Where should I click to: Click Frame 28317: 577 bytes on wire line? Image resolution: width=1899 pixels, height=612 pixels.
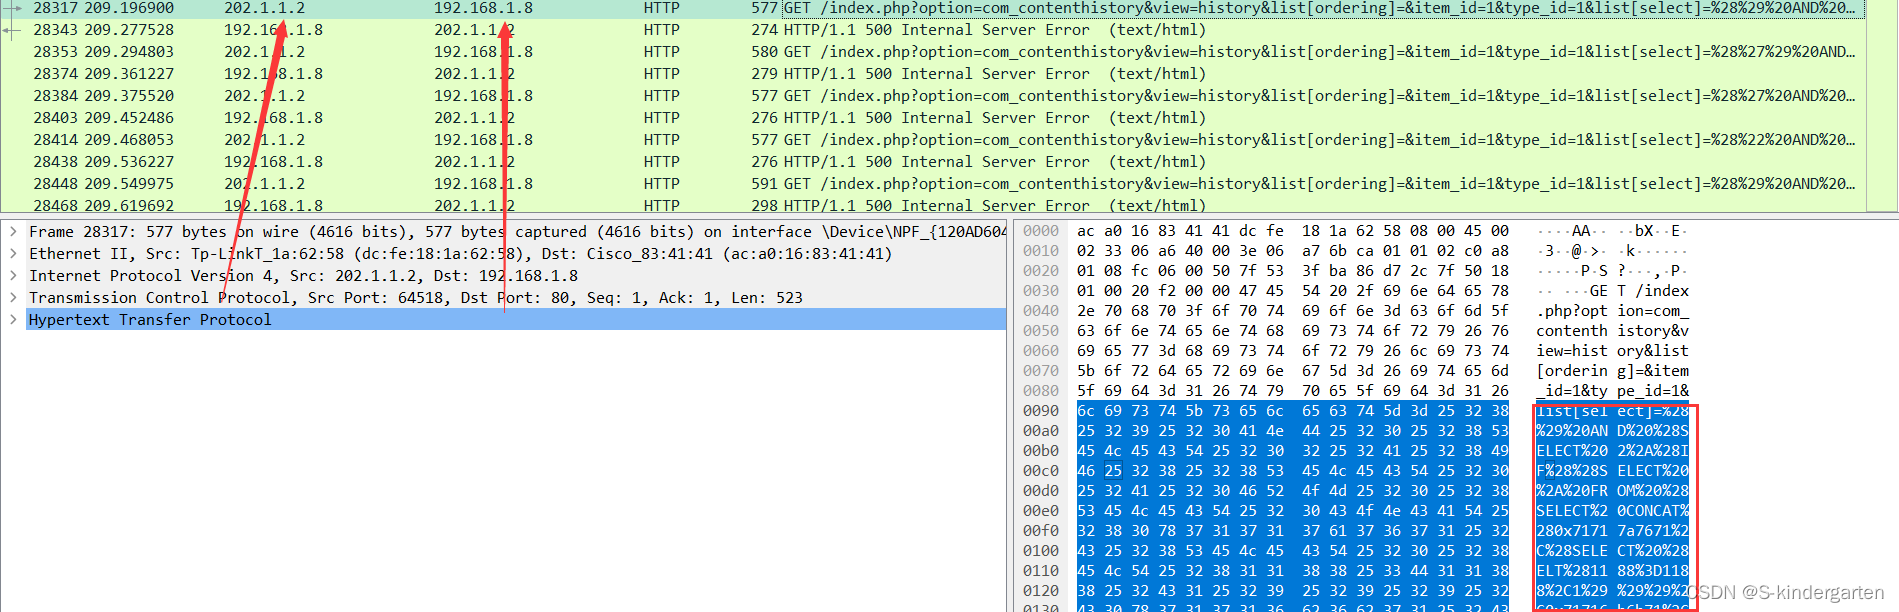click(517, 232)
